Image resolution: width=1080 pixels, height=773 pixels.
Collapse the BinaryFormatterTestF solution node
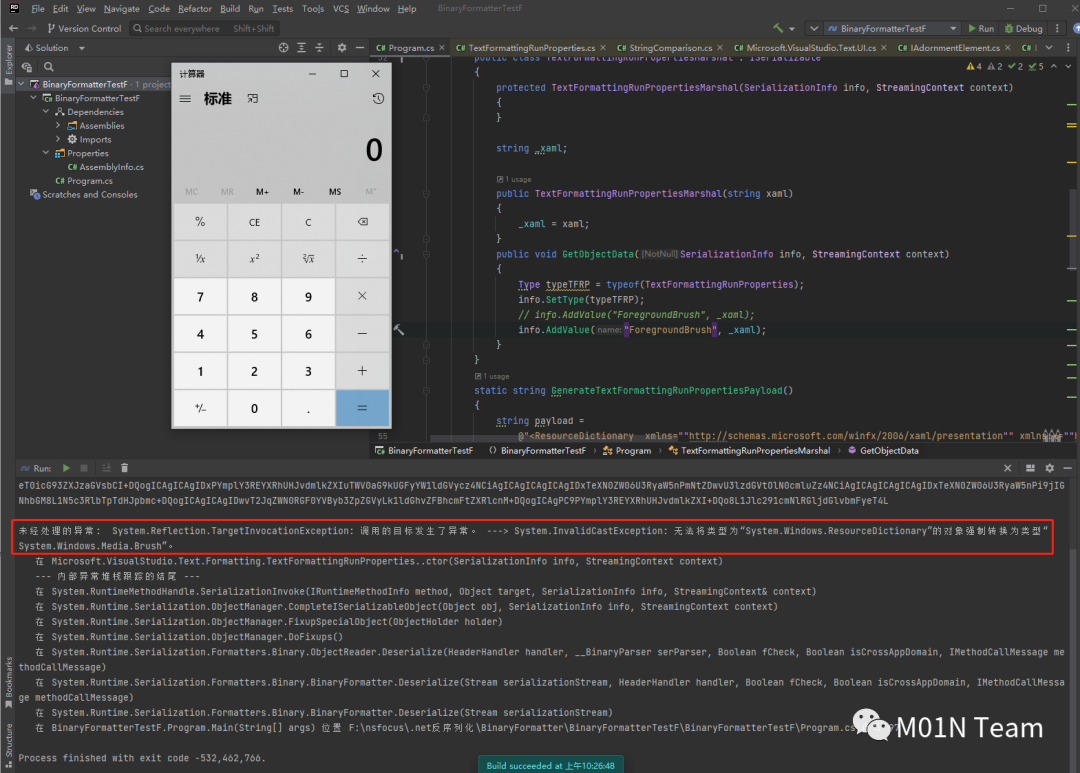tap(21, 84)
